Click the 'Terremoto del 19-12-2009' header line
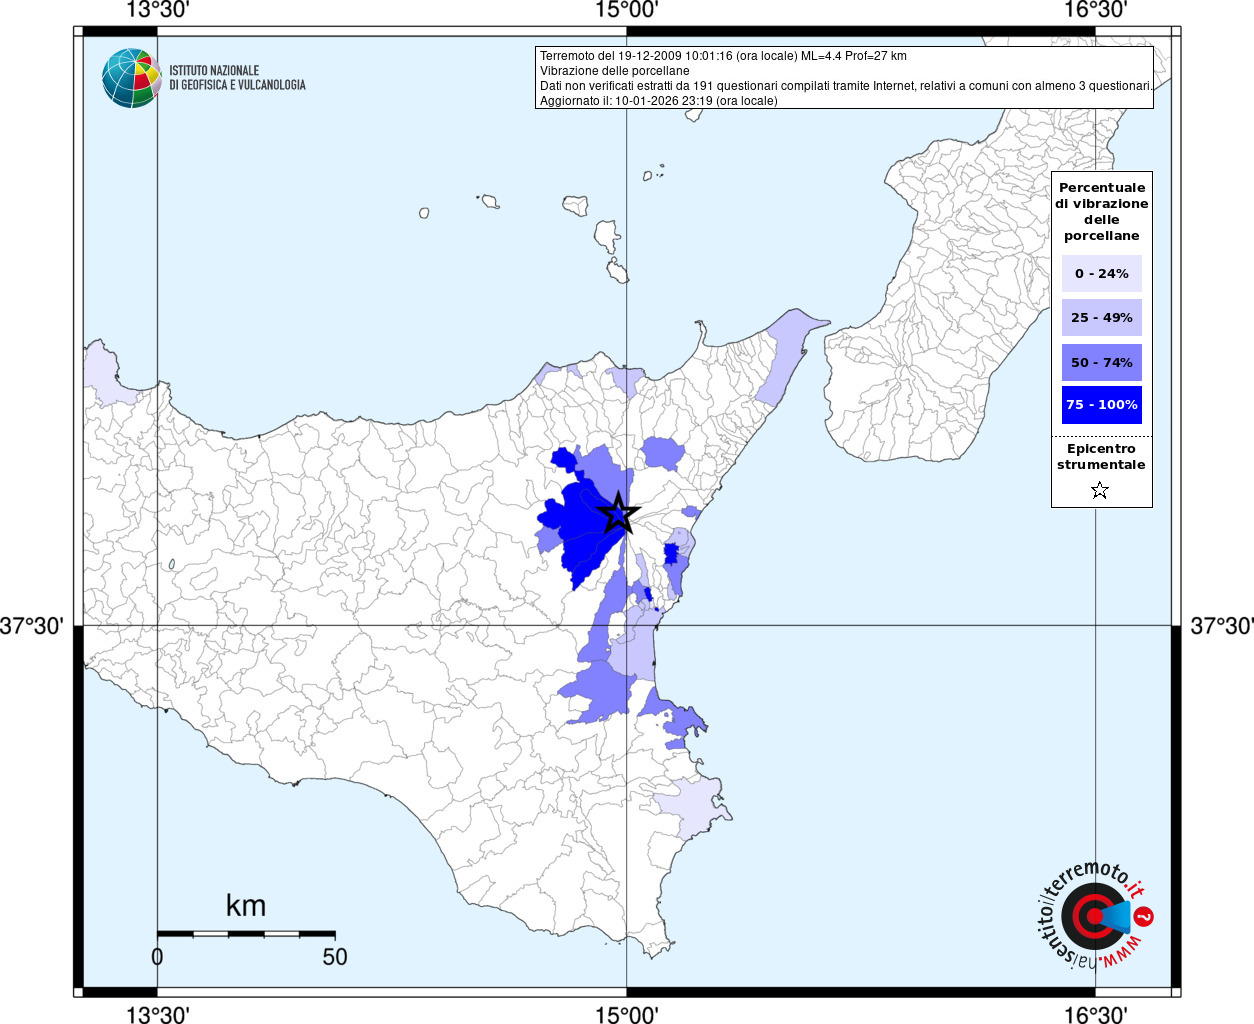The image size is (1254, 1024). pos(723,56)
